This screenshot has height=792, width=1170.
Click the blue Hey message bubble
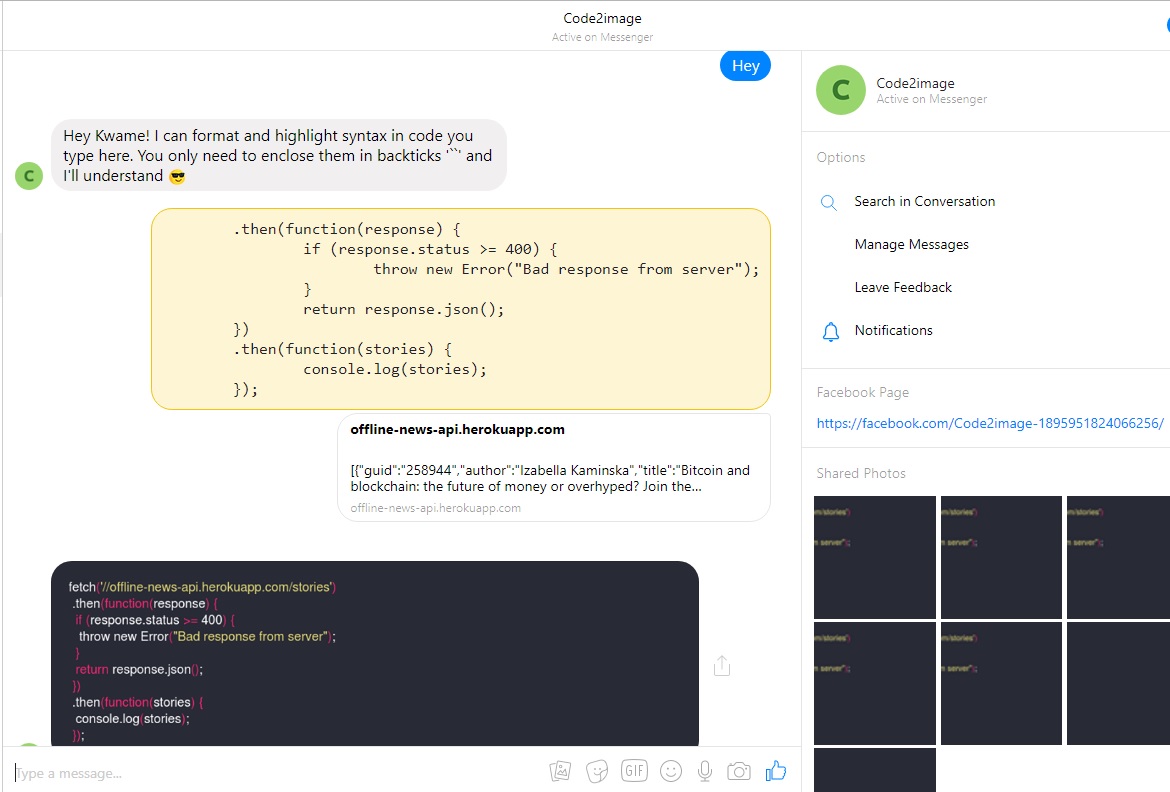click(745, 66)
